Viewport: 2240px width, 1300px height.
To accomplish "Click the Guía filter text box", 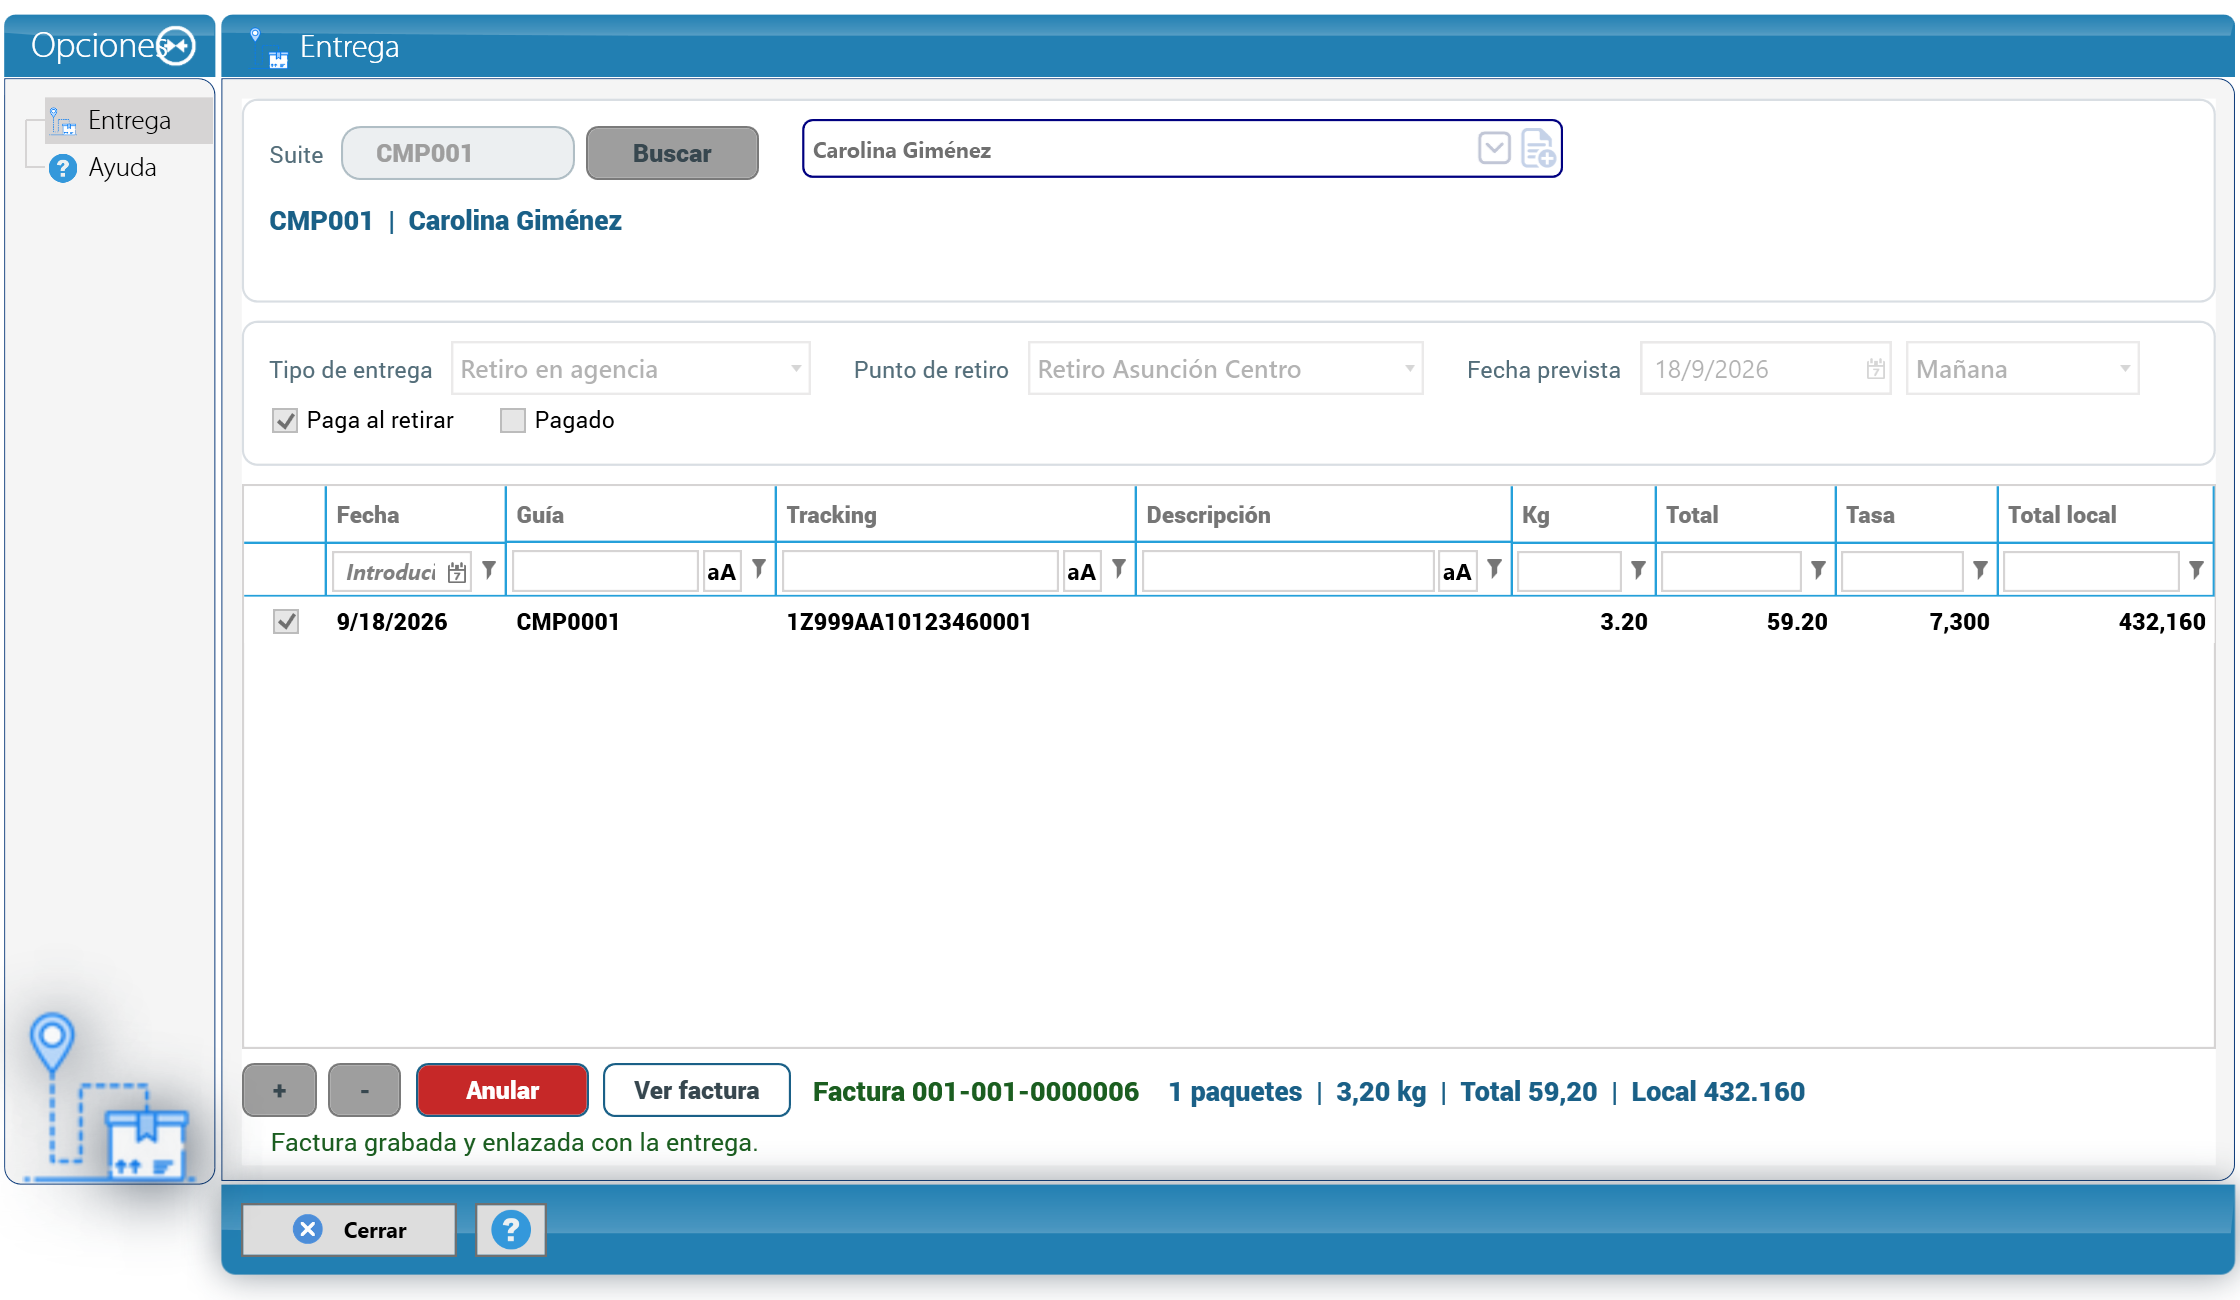I will (x=605, y=571).
